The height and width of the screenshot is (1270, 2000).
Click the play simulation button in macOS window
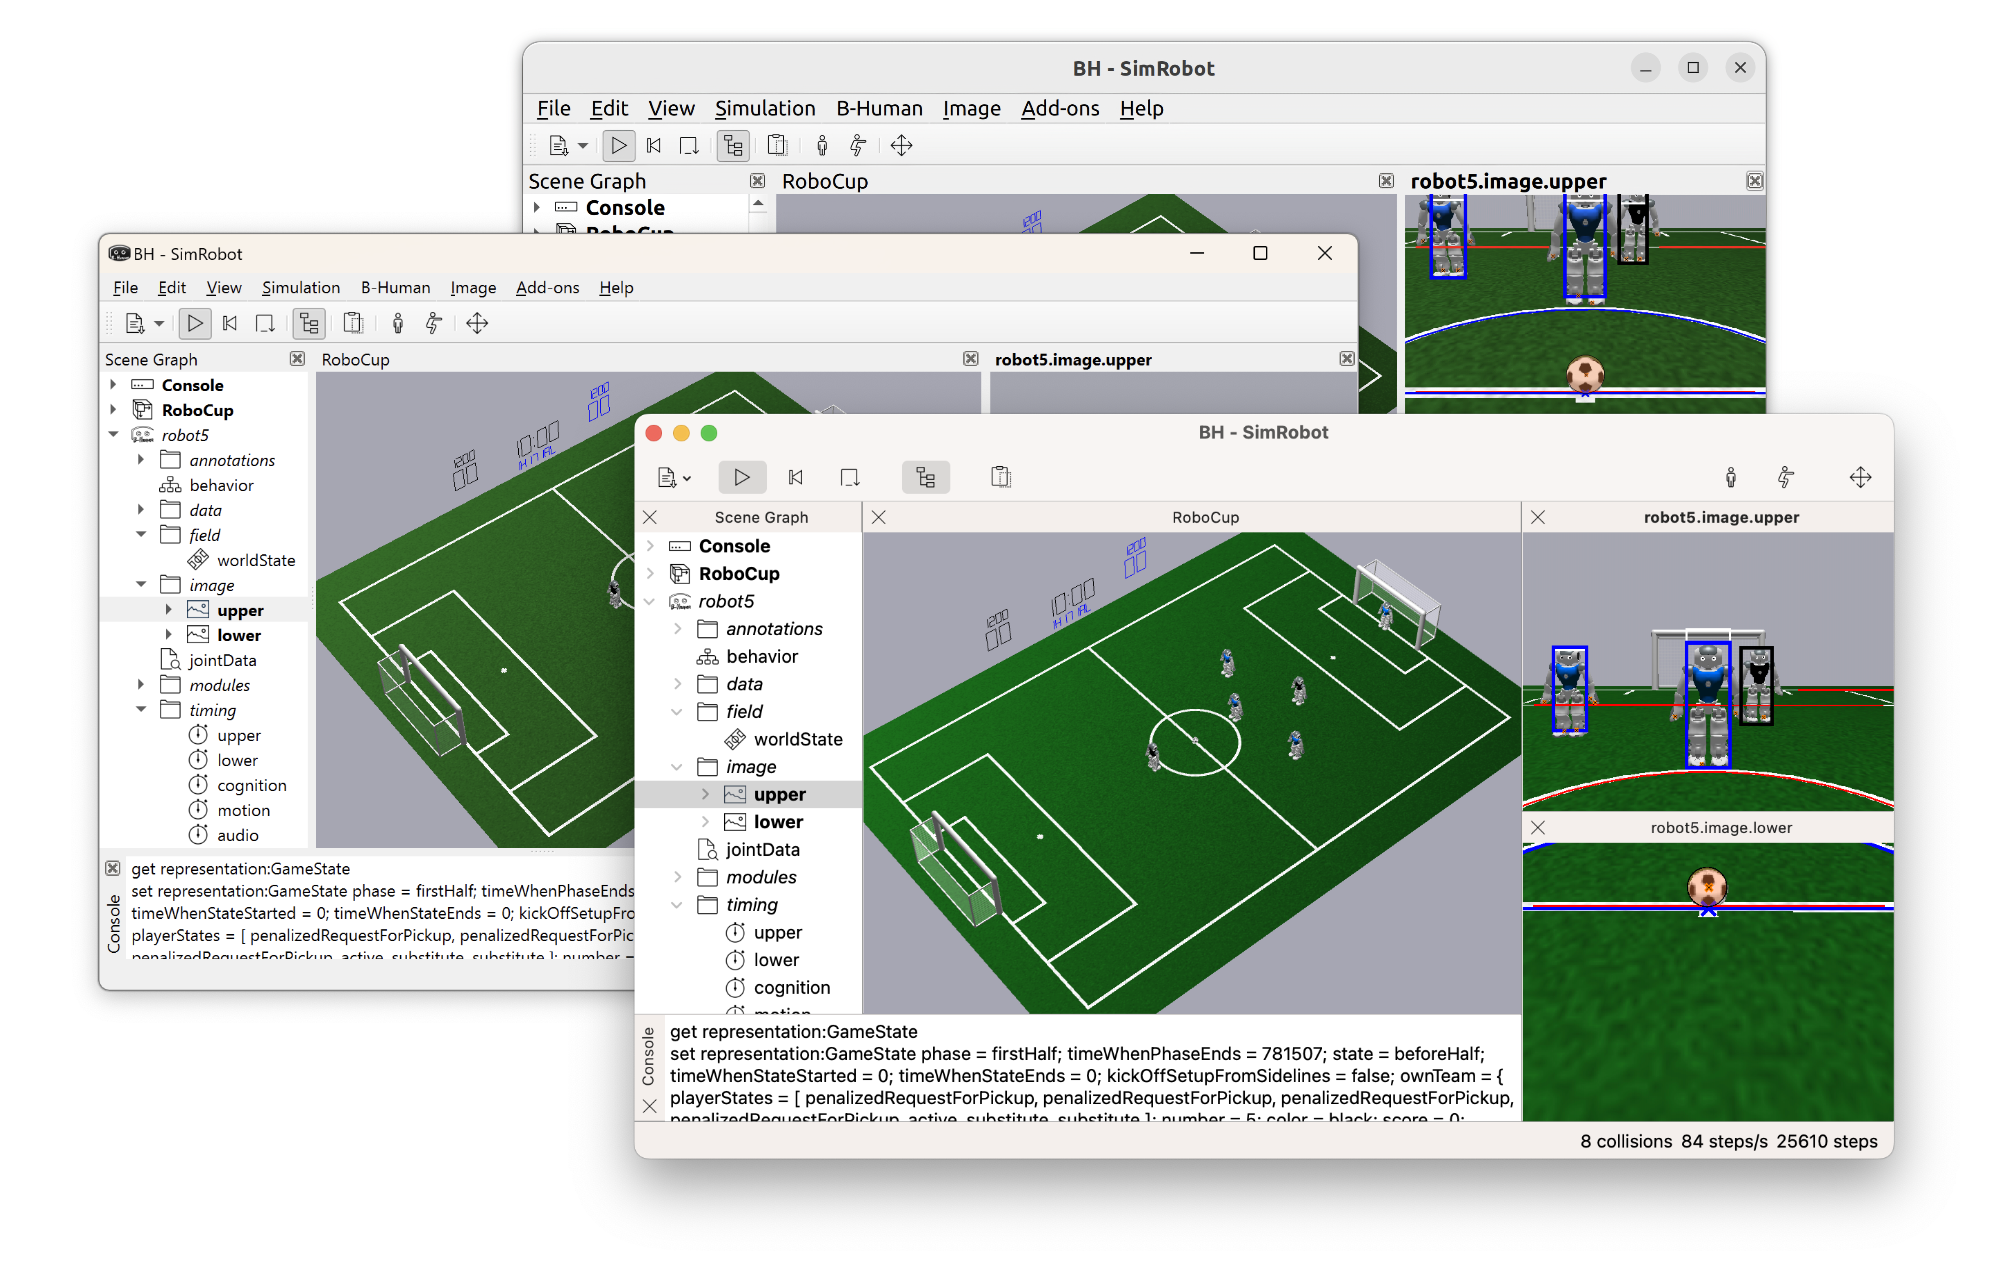(741, 477)
